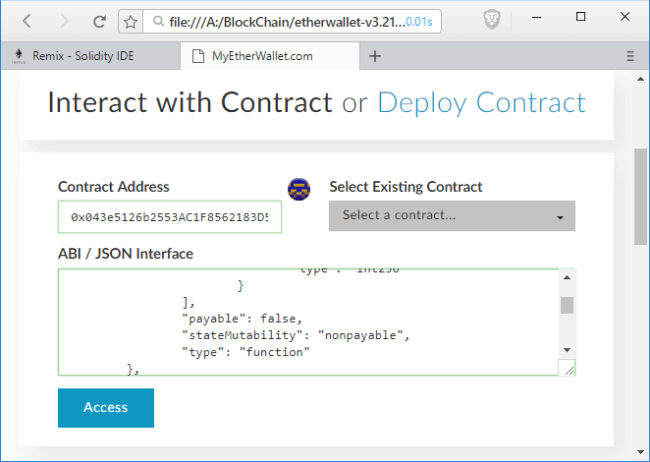The image size is (650, 462).
Task: Click the Interact with Contract heading
Action: point(190,102)
